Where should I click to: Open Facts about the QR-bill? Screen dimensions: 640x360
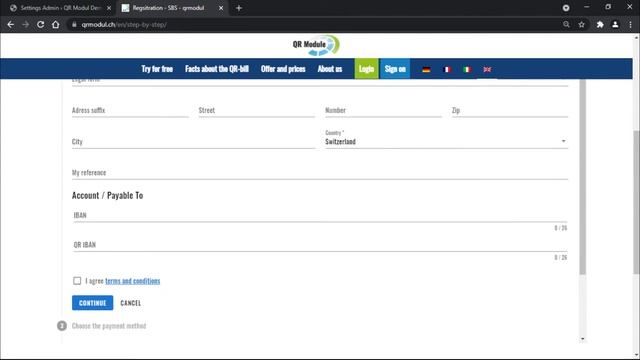coord(217,69)
